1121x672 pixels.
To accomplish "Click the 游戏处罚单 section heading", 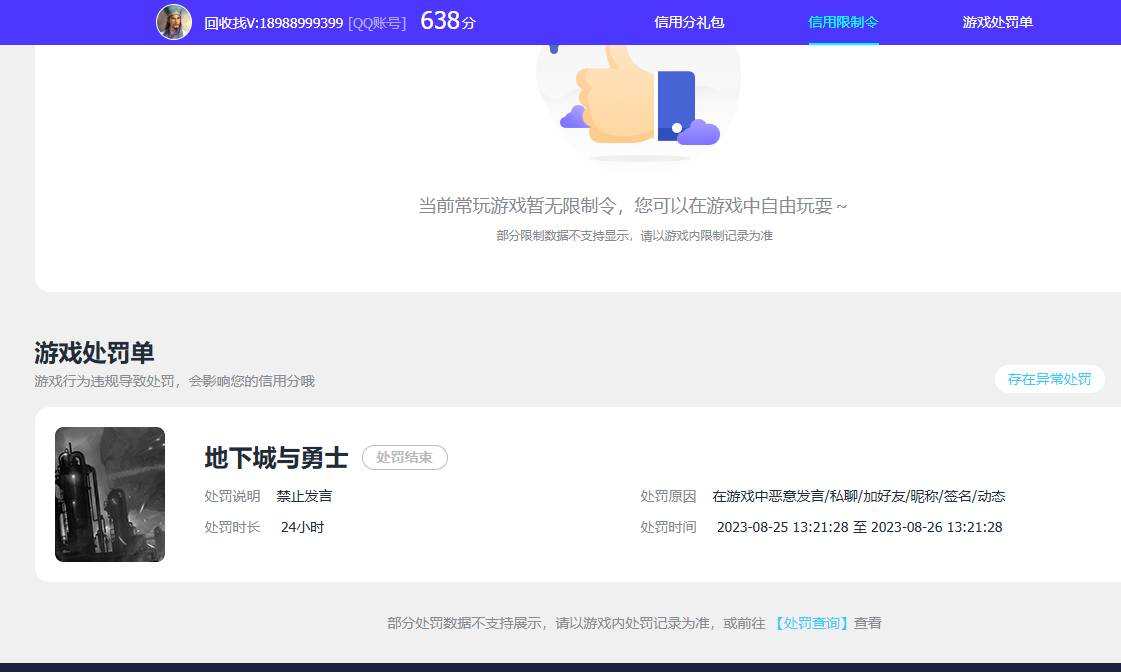I will click(x=94, y=352).
